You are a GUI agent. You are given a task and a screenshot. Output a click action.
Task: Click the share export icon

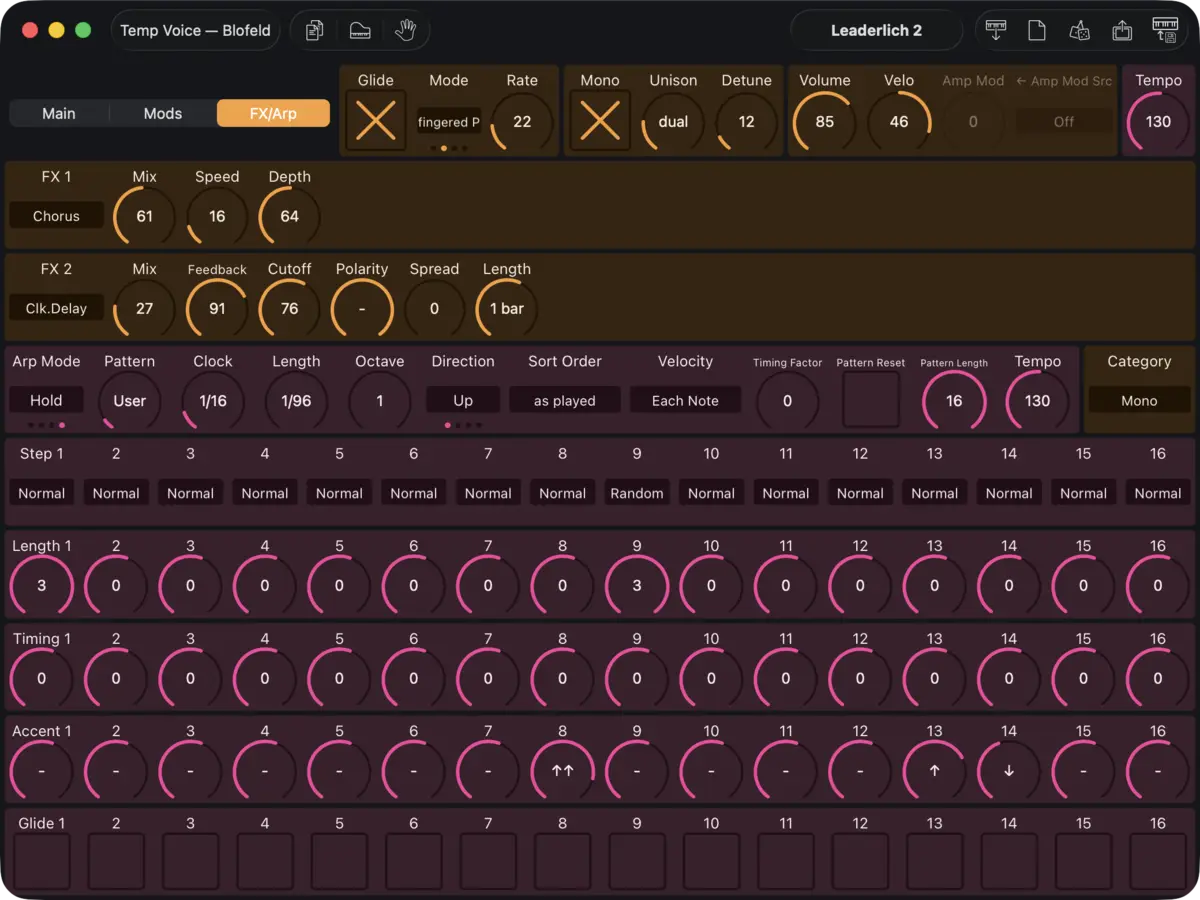tap(1122, 30)
